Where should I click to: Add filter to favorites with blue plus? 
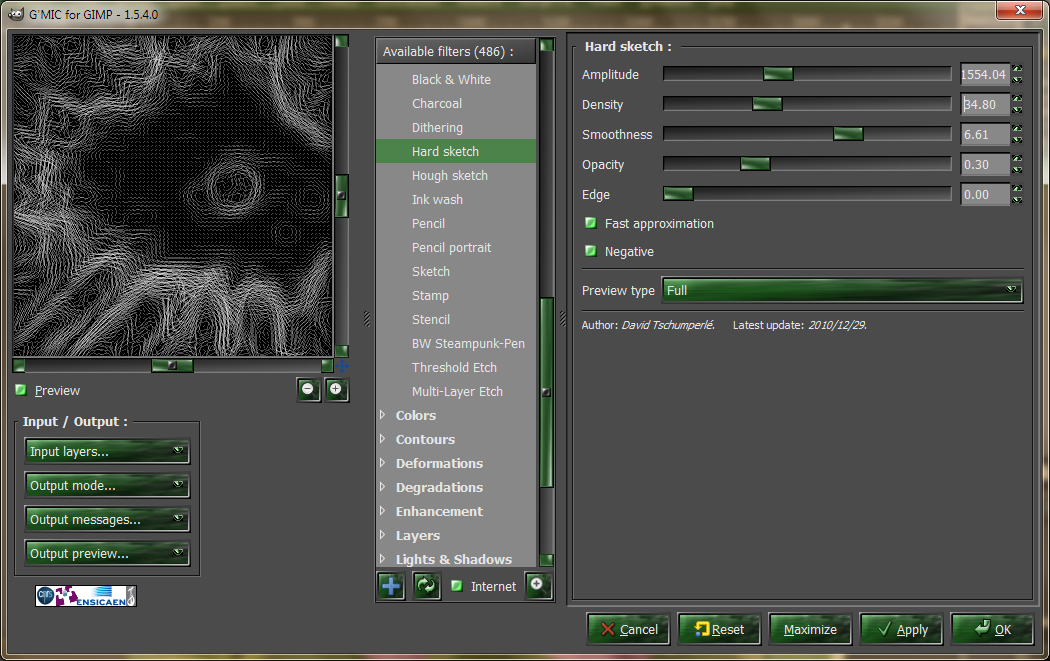(391, 586)
